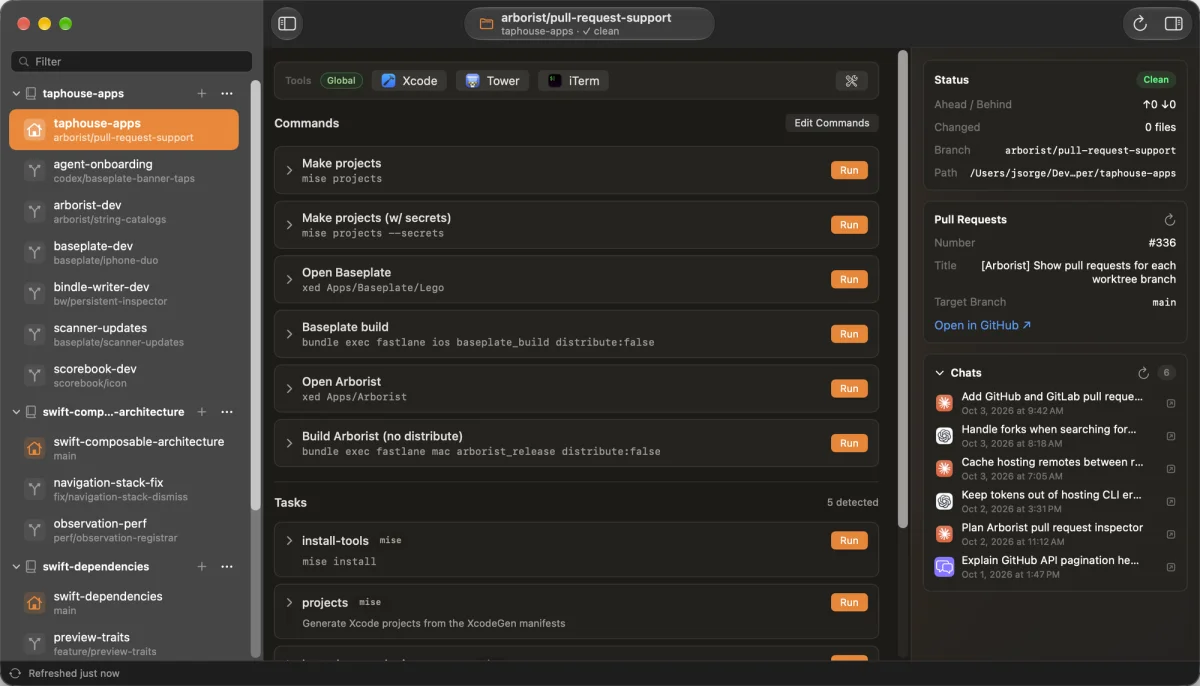This screenshot has width=1200, height=686.
Task: Expand the Open Baseplate command
Action: 289,279
